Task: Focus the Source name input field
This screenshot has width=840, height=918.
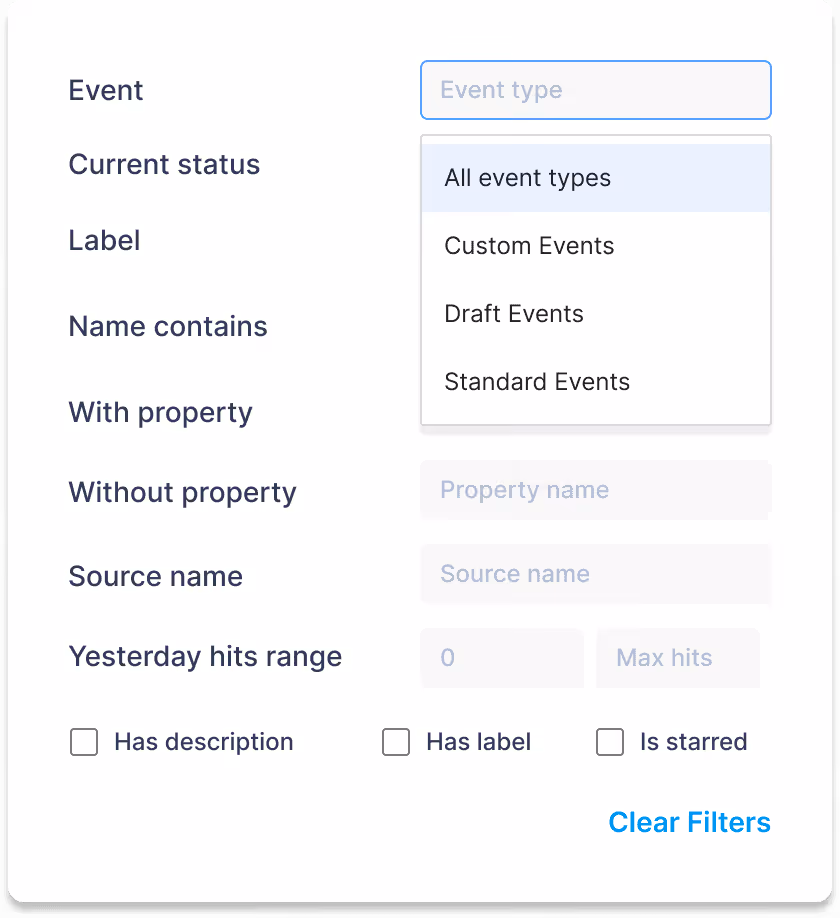Action: (x=595, y=574)
